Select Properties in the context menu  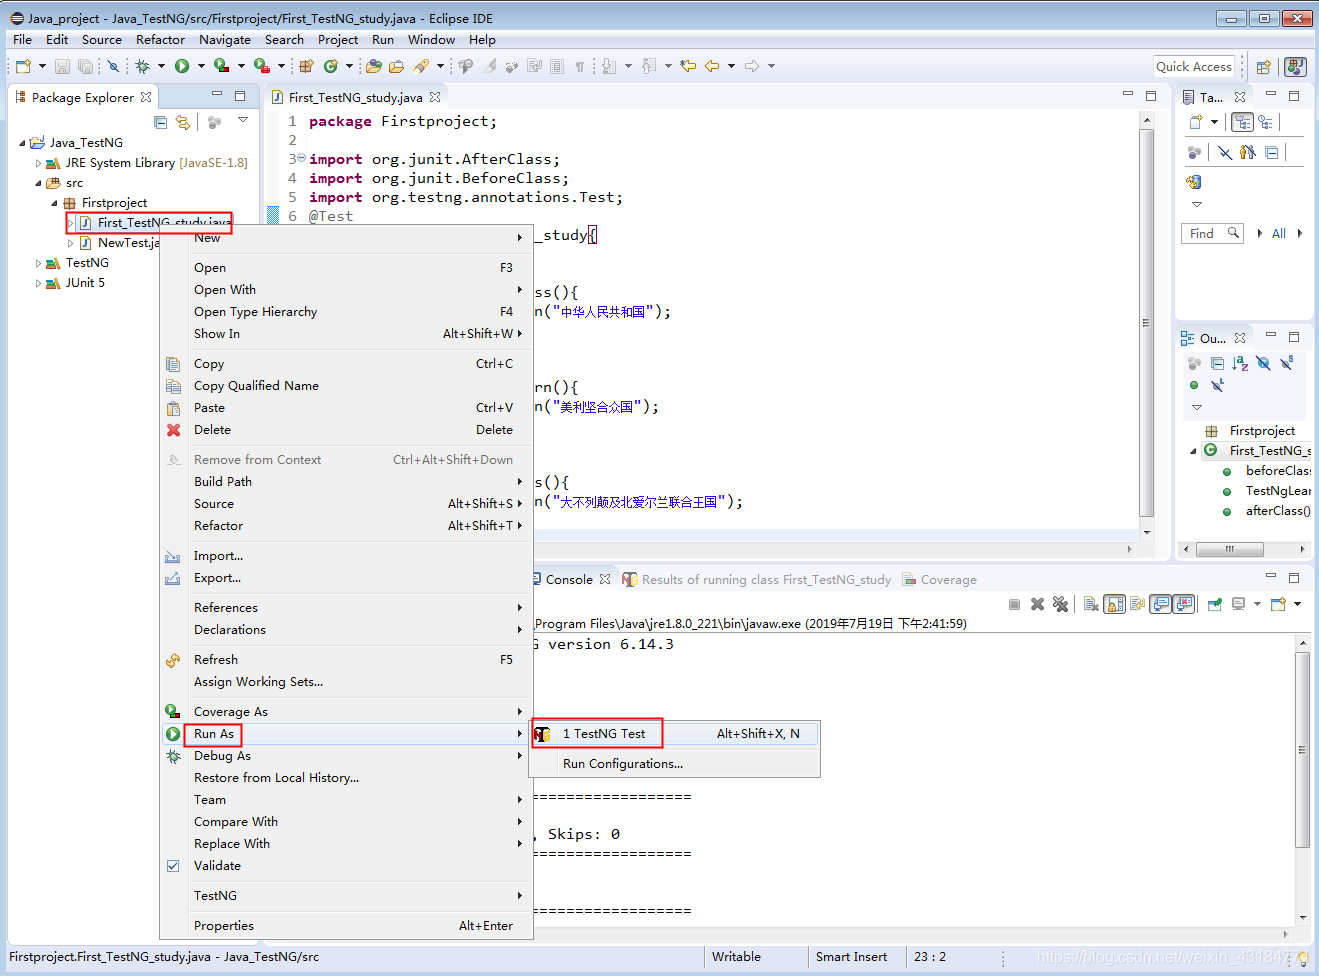(347, 926)
